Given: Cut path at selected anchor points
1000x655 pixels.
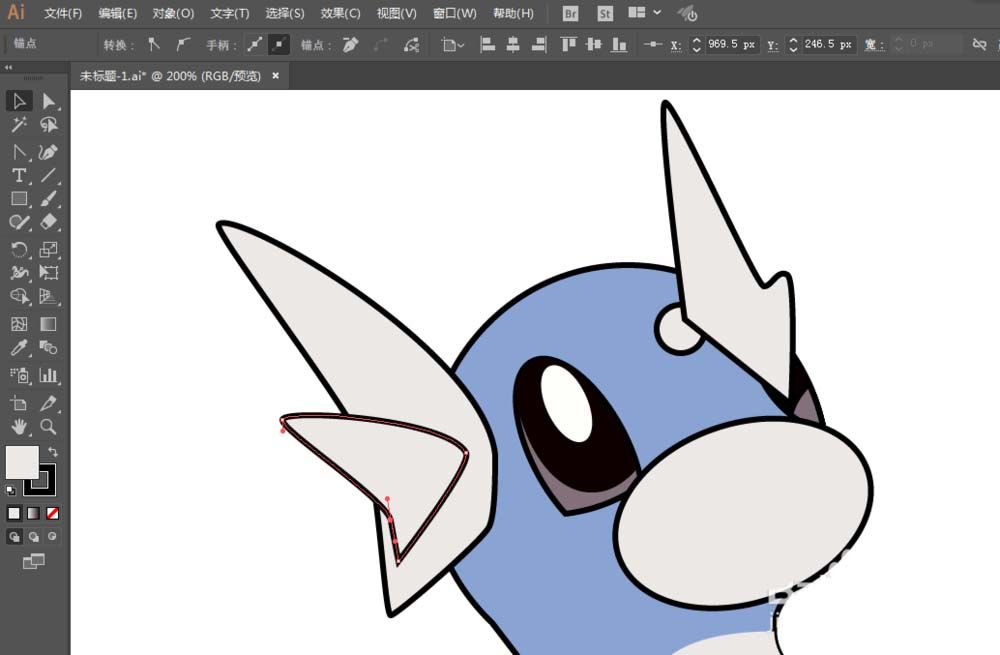Looking at the screenshot, I should click(411, 45).
